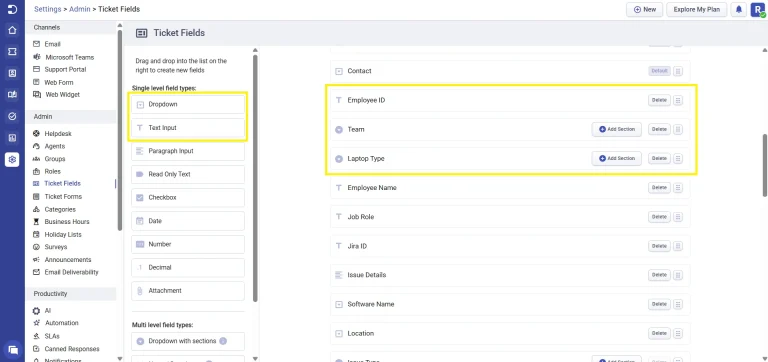Click the drag handle for Team field
The height and width of the screenshot is (362, 768).
pyautogui.click(x=678, y=129)
